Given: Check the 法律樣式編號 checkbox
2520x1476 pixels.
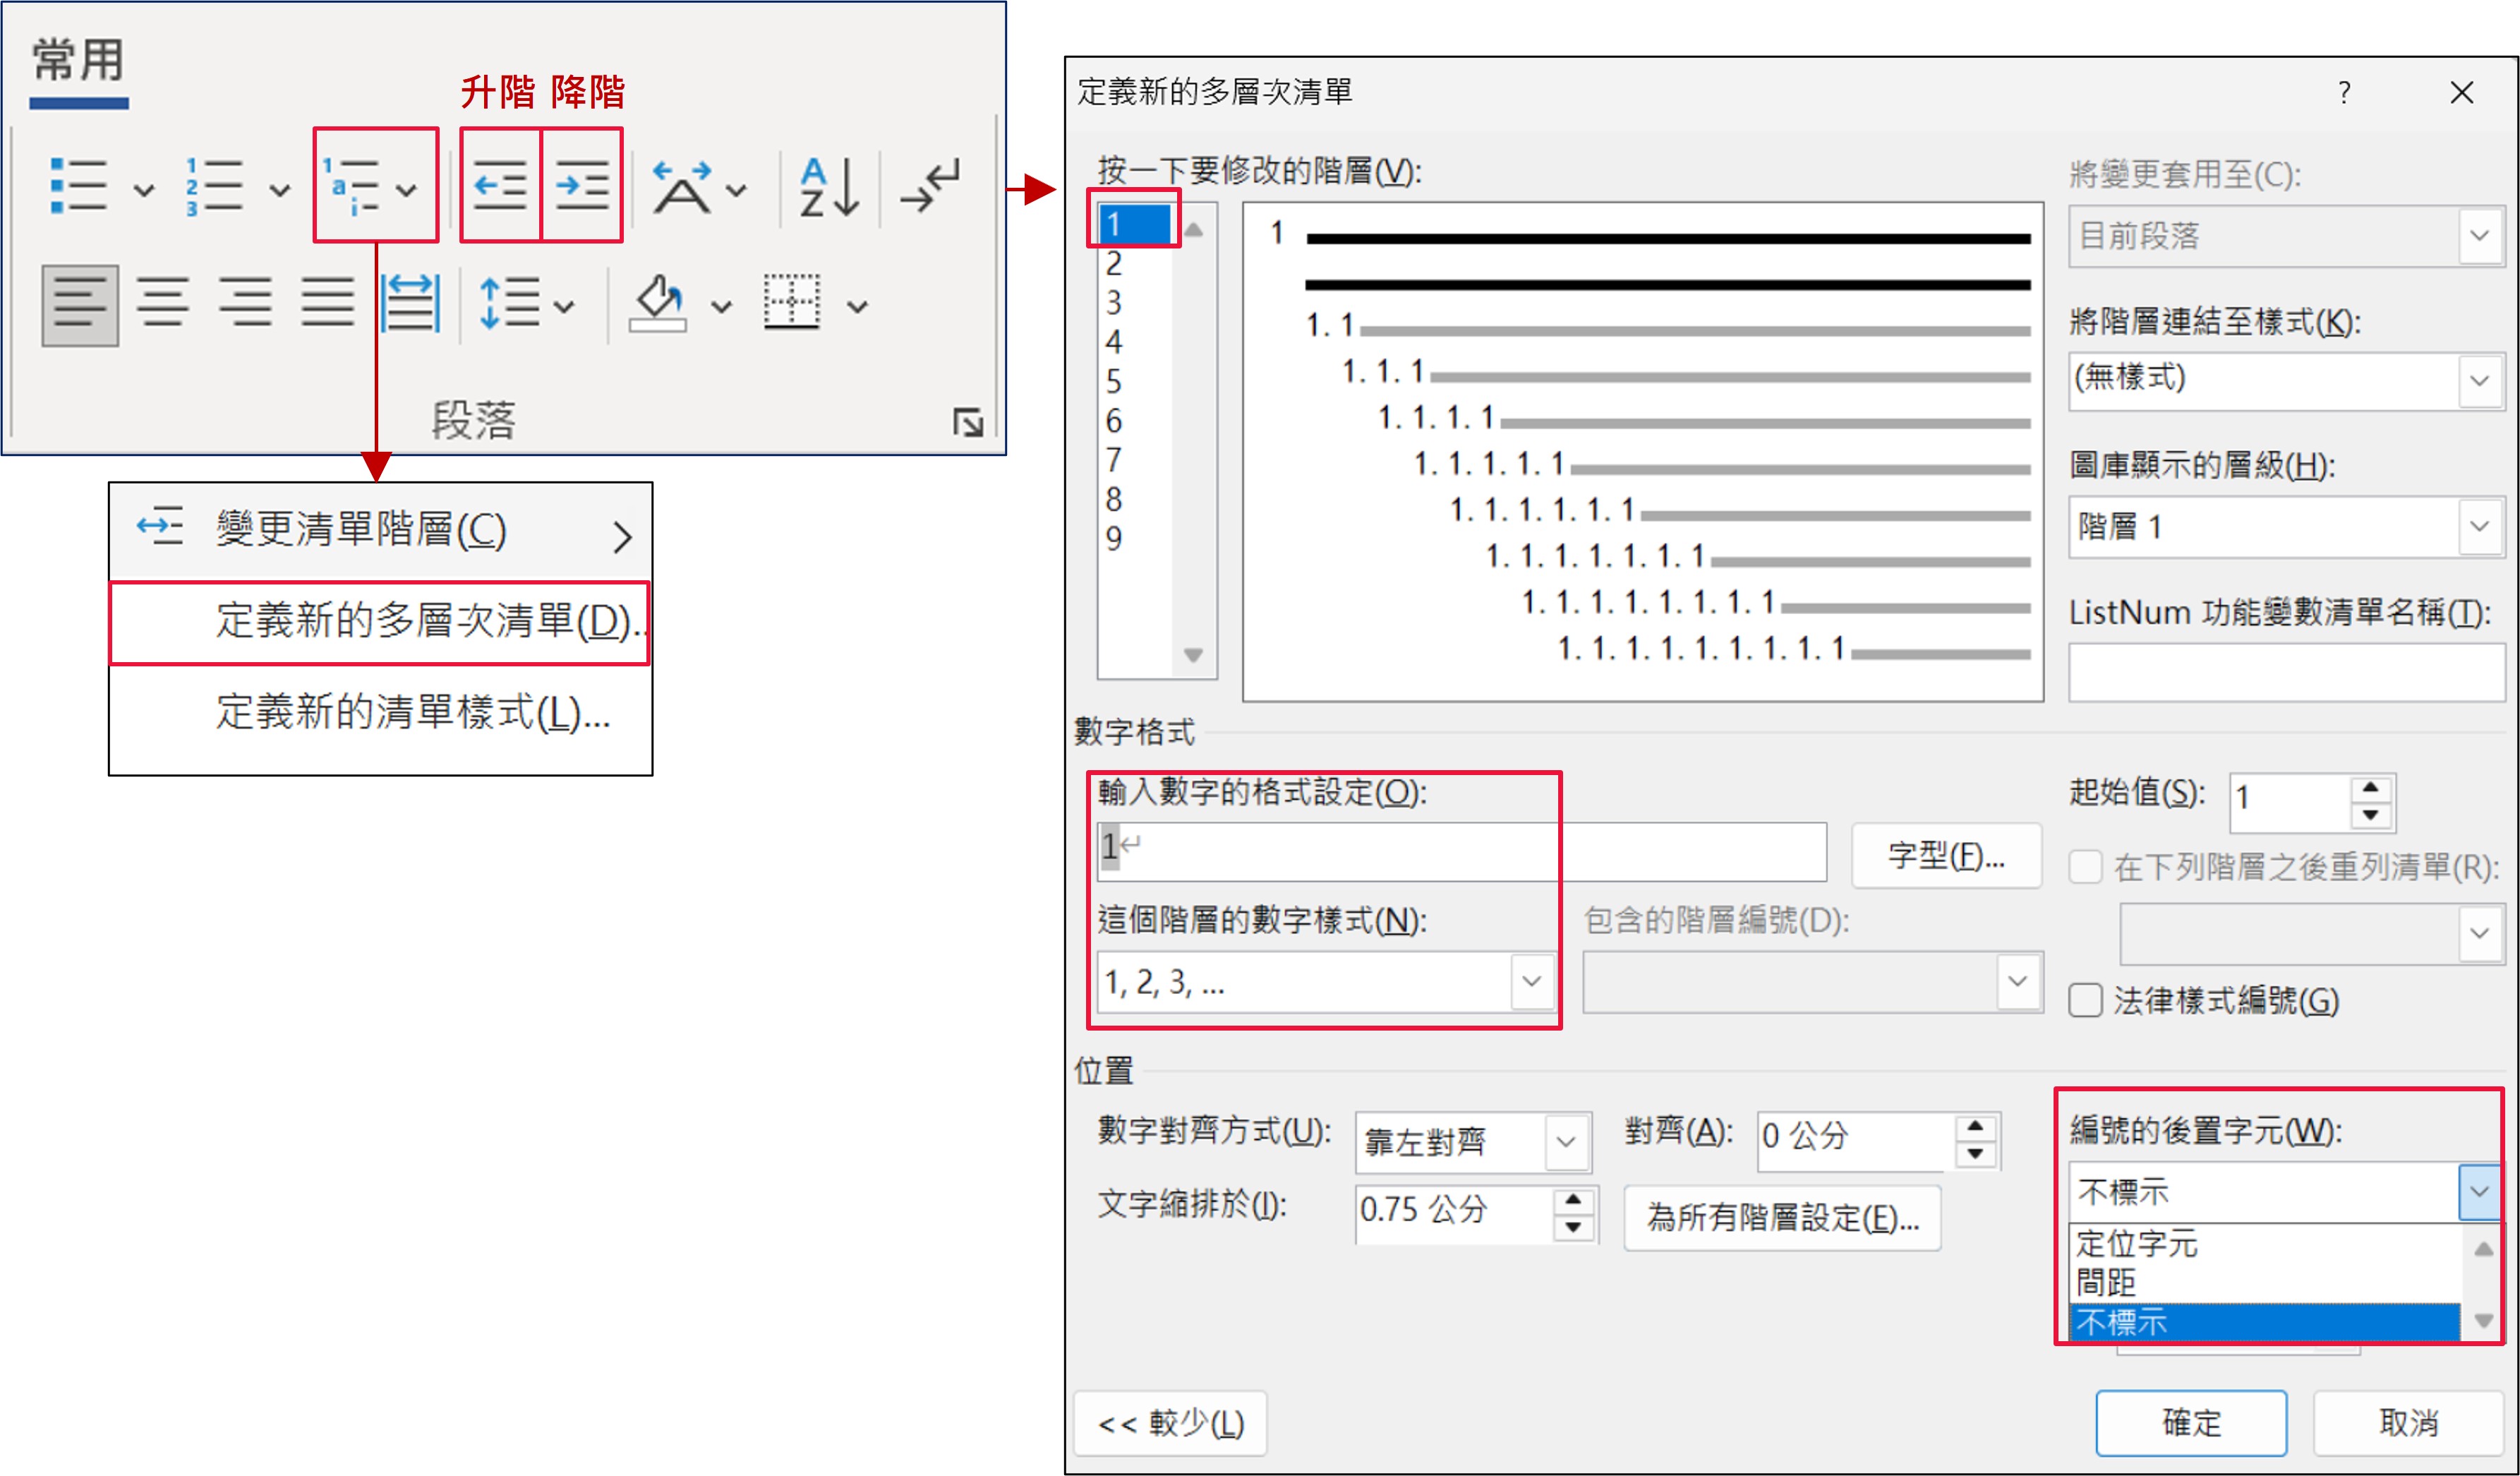Looking at the screenshot, I should (x=2085, y=1000).
